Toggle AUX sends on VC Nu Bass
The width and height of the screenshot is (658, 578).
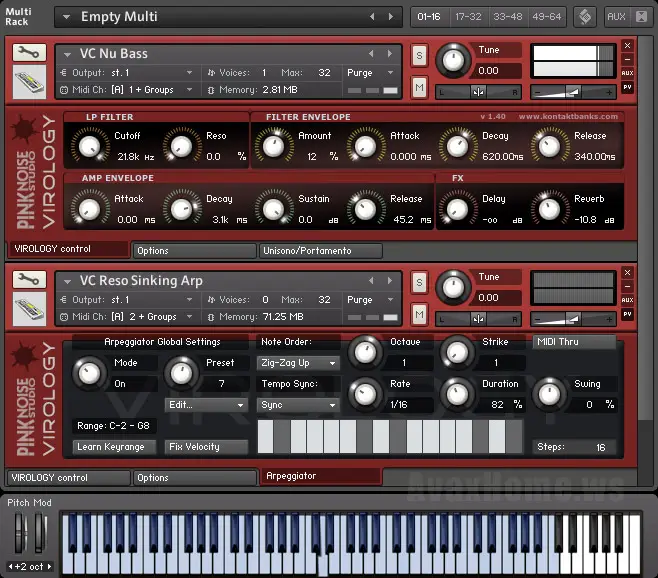coord(627,73)
